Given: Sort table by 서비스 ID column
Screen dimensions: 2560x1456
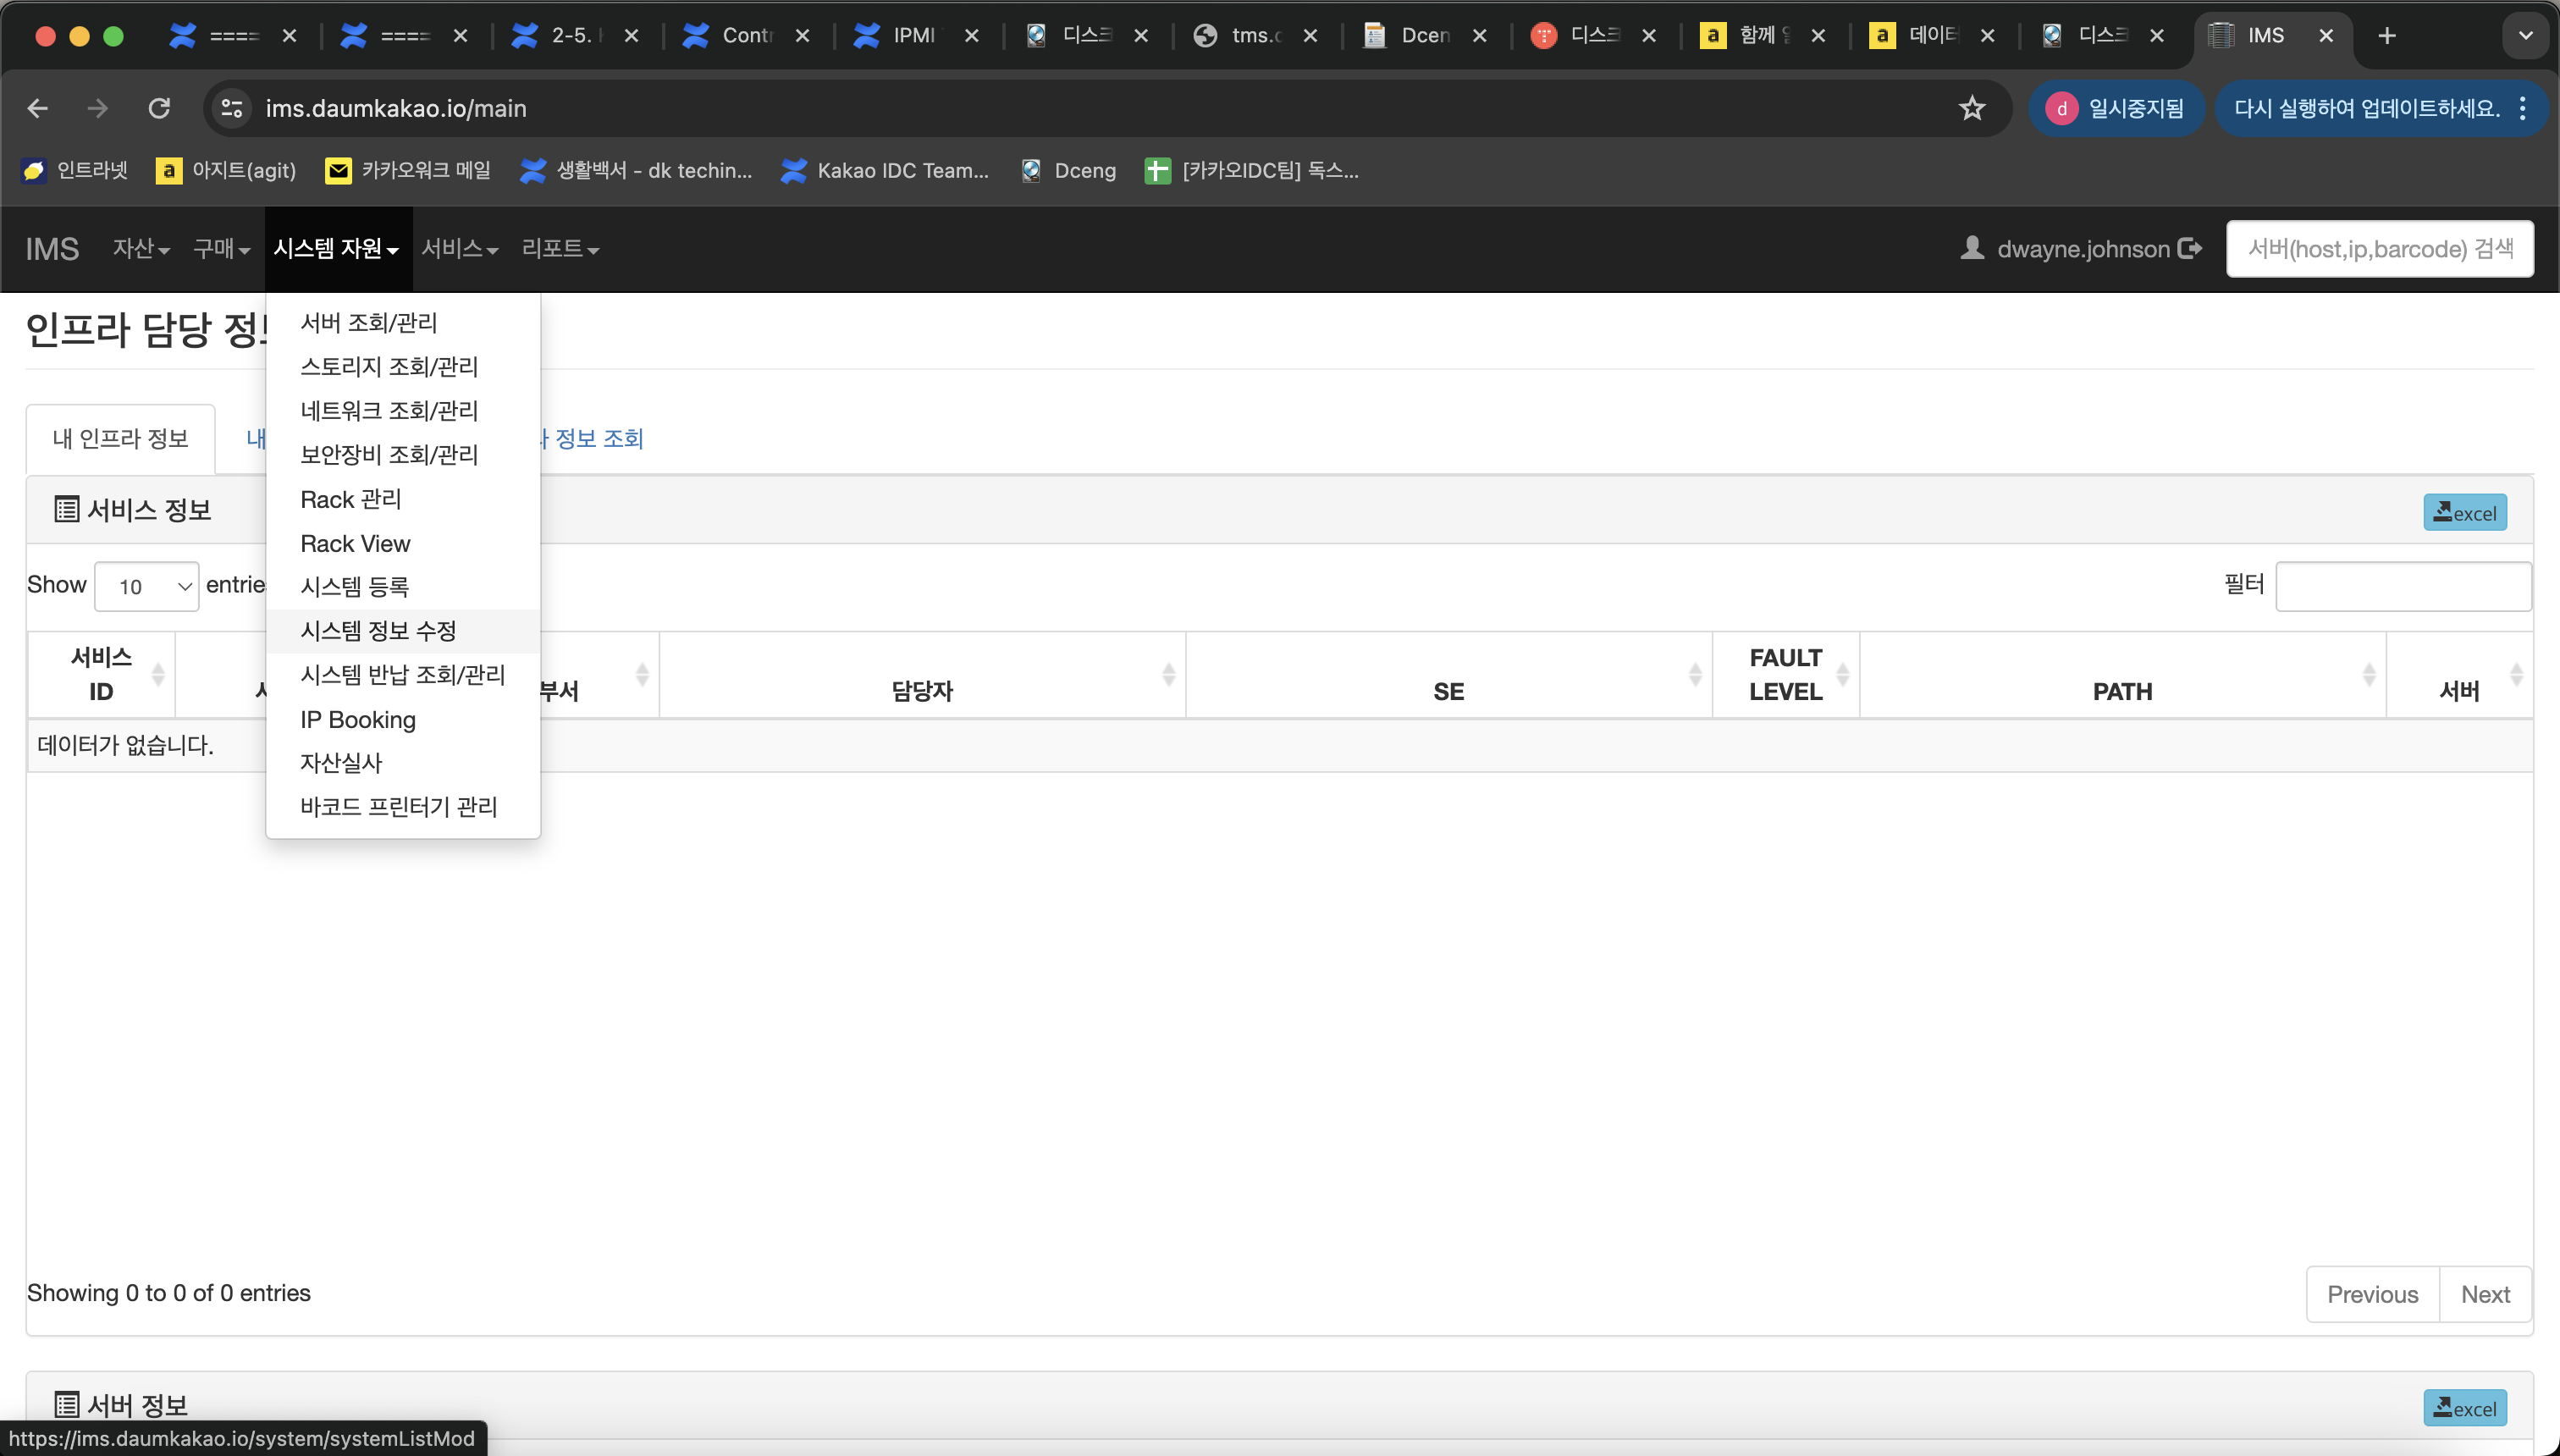Looking at the screenshot, I should [x=102, y=674].
